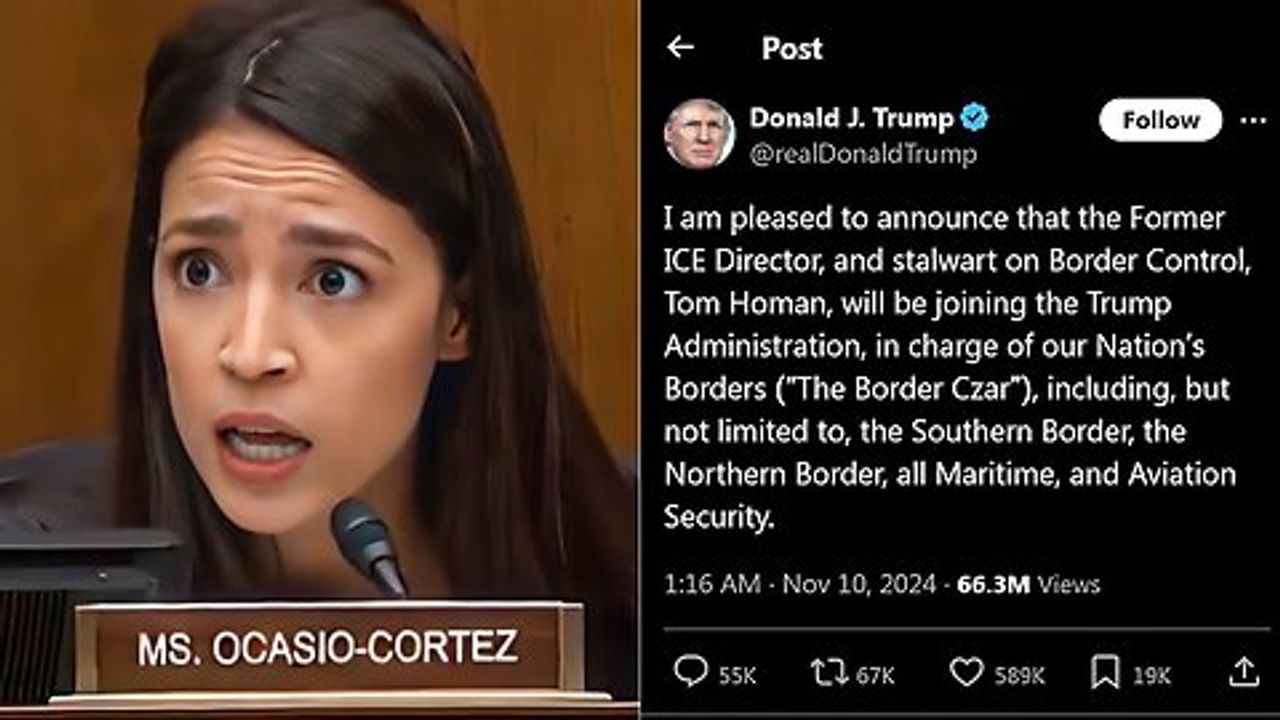Click the 55K replies count

(737, 676)
